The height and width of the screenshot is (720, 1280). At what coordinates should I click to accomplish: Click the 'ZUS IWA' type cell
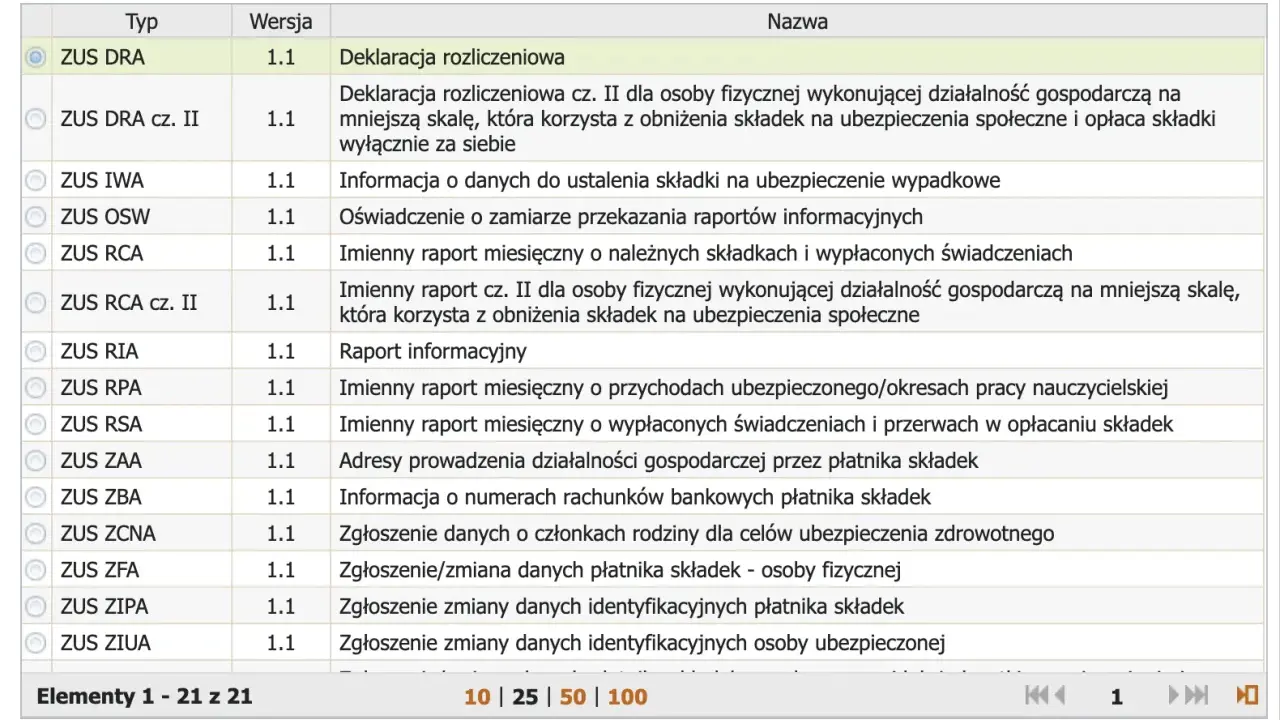pyautogui.click(x=141, y=181)
